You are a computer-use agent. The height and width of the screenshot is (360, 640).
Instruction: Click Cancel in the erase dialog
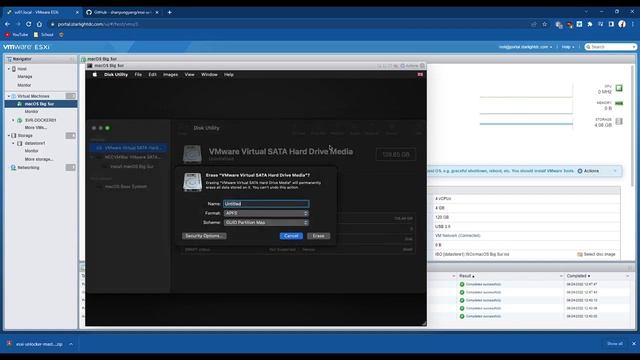click(291, 236)
